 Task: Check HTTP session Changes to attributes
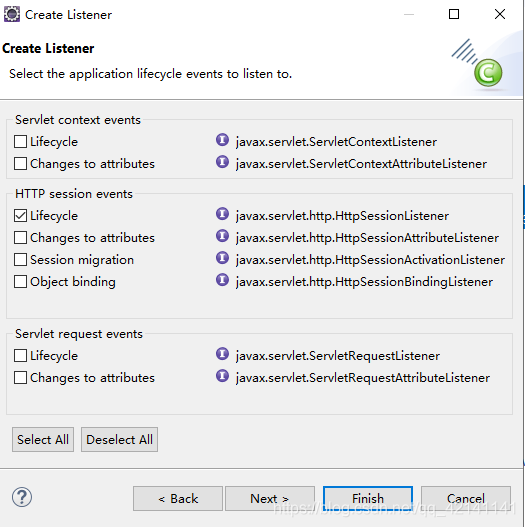(x=21, y=238)
